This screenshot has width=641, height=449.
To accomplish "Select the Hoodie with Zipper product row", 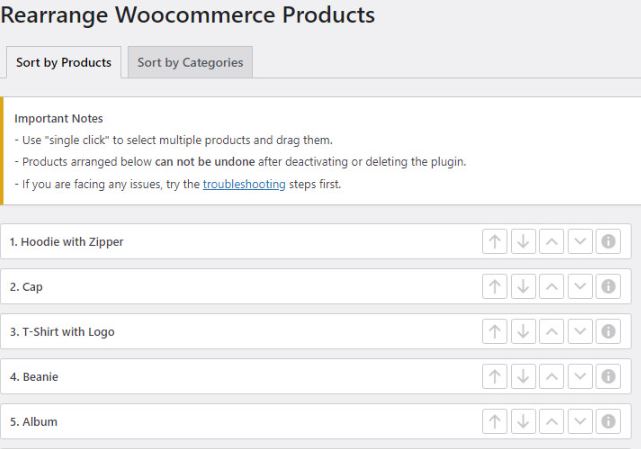I will (x=316, y=241).
